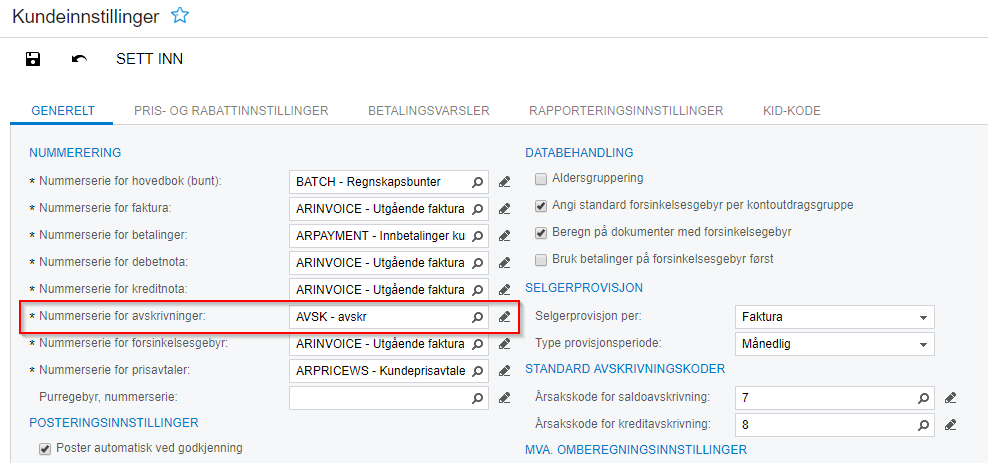This screenshot has height=463, width=988.
Task: Edit nummerserie for faktura pencil
Action: point(504,209)
